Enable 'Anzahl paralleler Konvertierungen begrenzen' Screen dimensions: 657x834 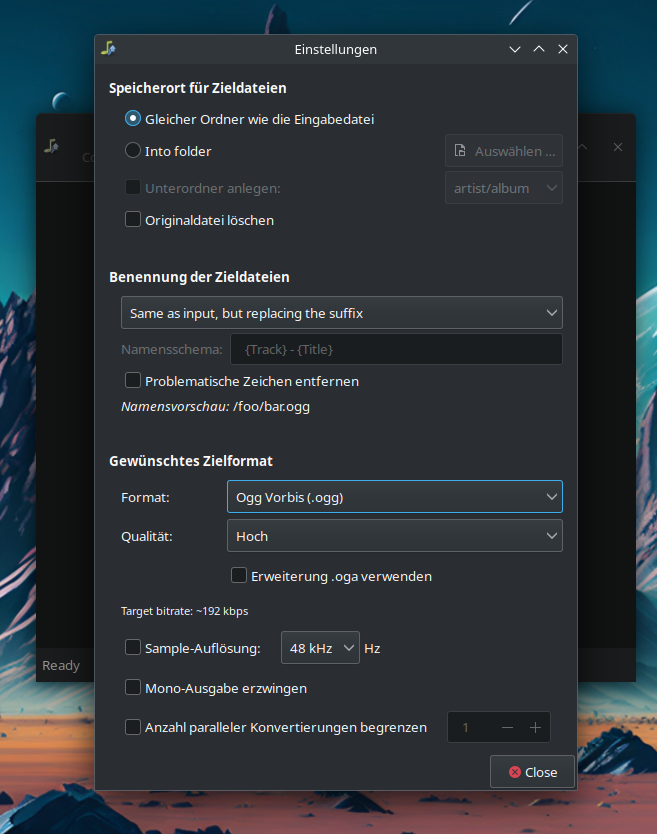(132, 727)
